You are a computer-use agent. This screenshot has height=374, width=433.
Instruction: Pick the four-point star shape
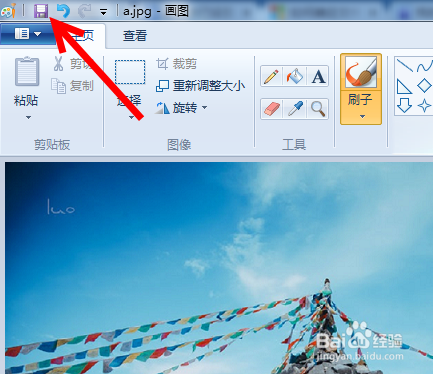pyautogui.click(x=424, y=106)
